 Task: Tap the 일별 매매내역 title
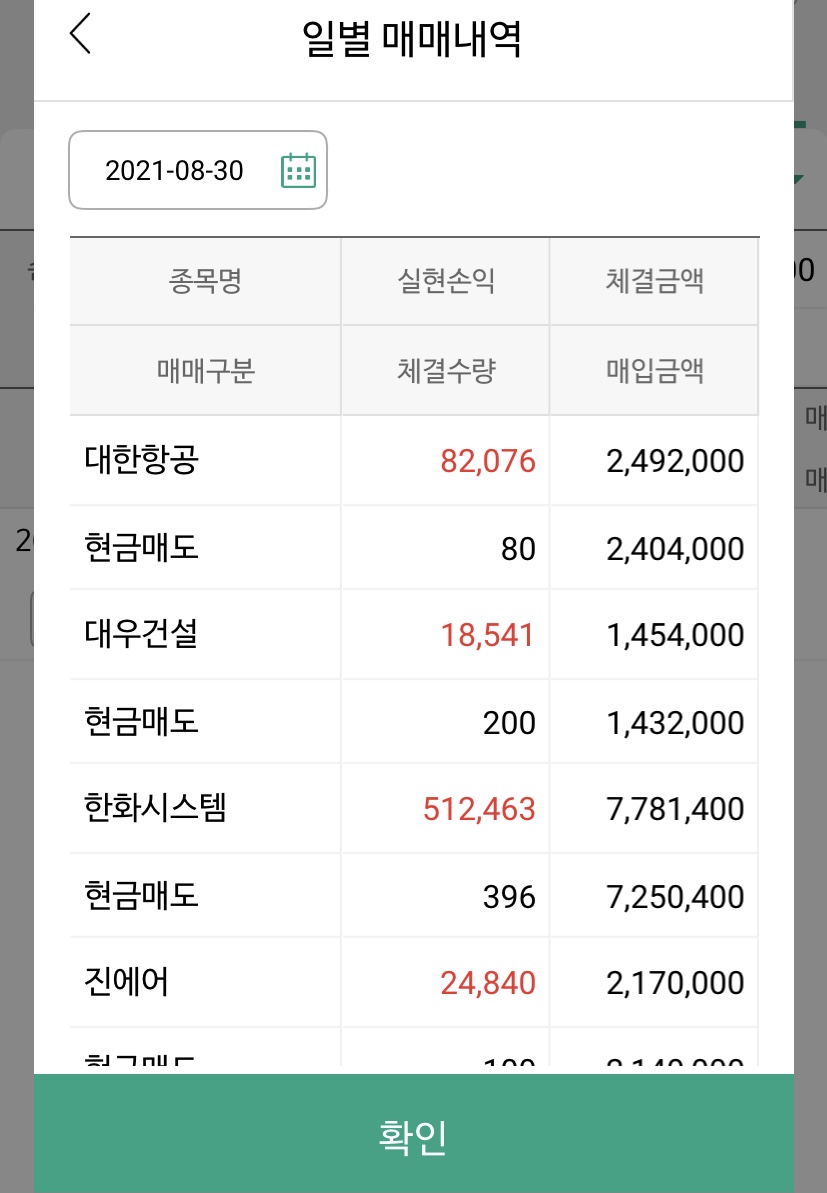pos(412,40)
